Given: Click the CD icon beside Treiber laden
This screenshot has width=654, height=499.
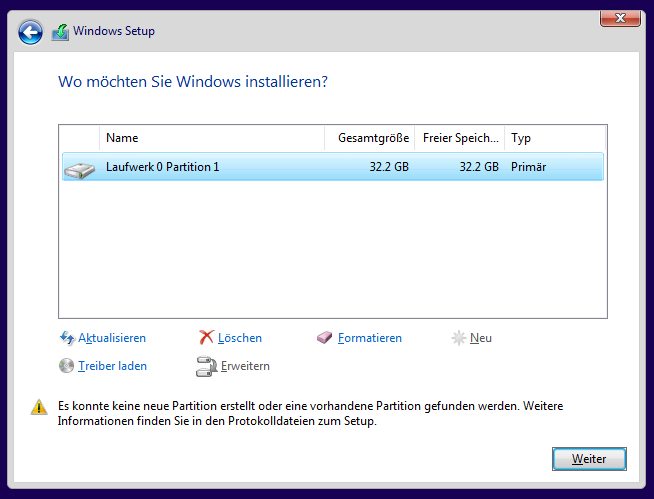Looking at the screenshot, I should pos(66,366).
